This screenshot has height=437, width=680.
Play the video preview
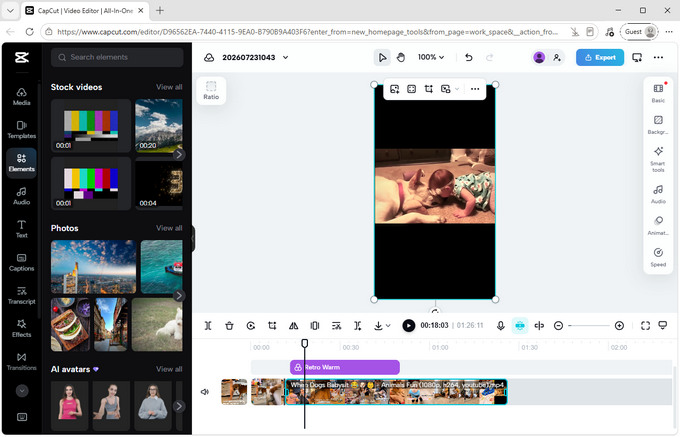pos(409,326)
